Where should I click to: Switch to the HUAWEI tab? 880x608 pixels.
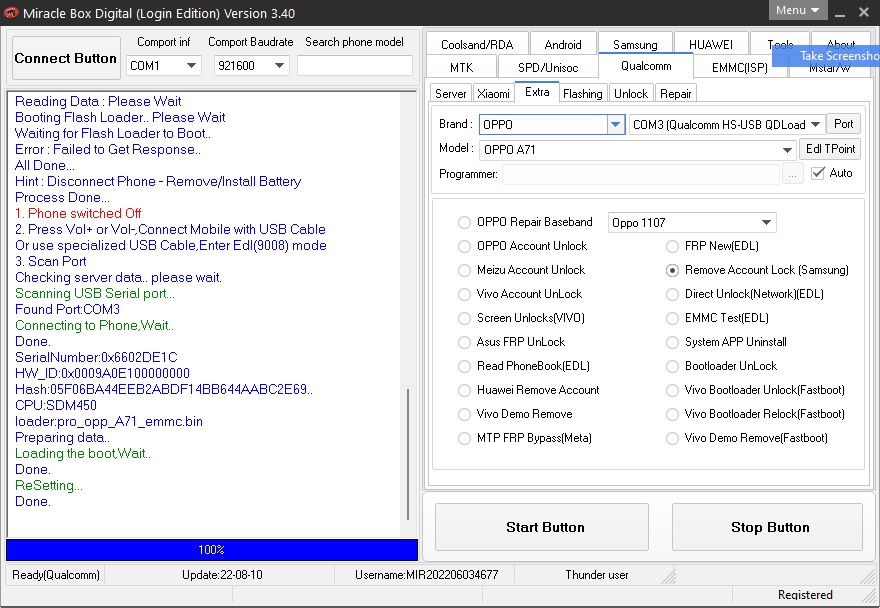[711, 44]
